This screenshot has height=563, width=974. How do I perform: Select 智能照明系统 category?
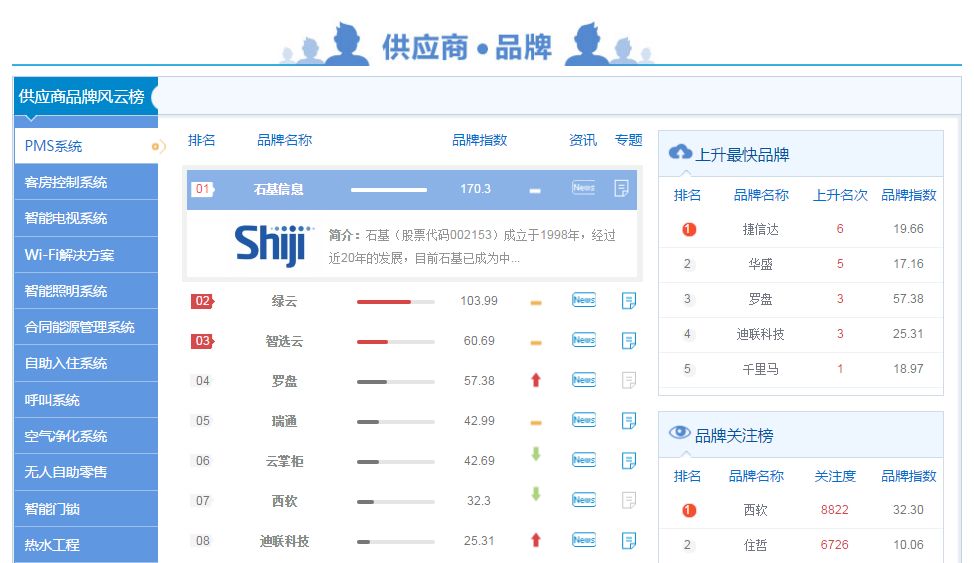(86, 291)
